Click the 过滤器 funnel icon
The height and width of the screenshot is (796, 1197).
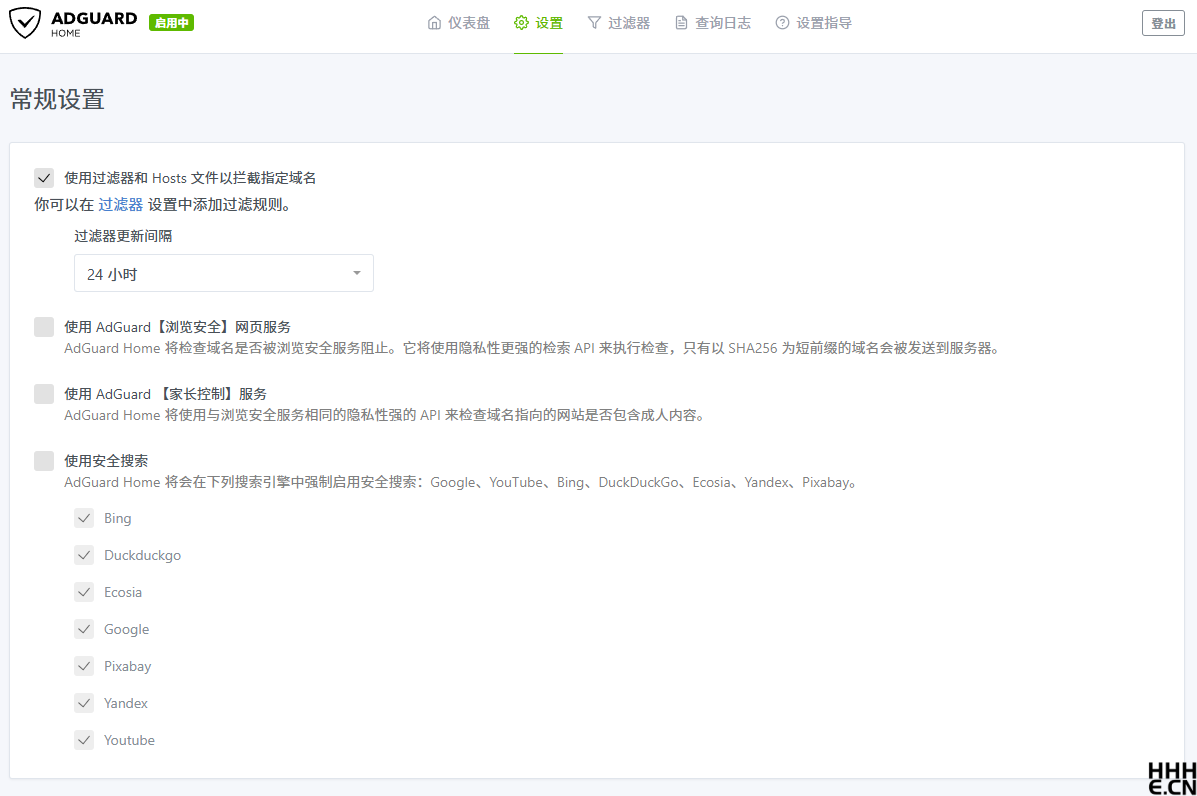(x=594, y=23)
